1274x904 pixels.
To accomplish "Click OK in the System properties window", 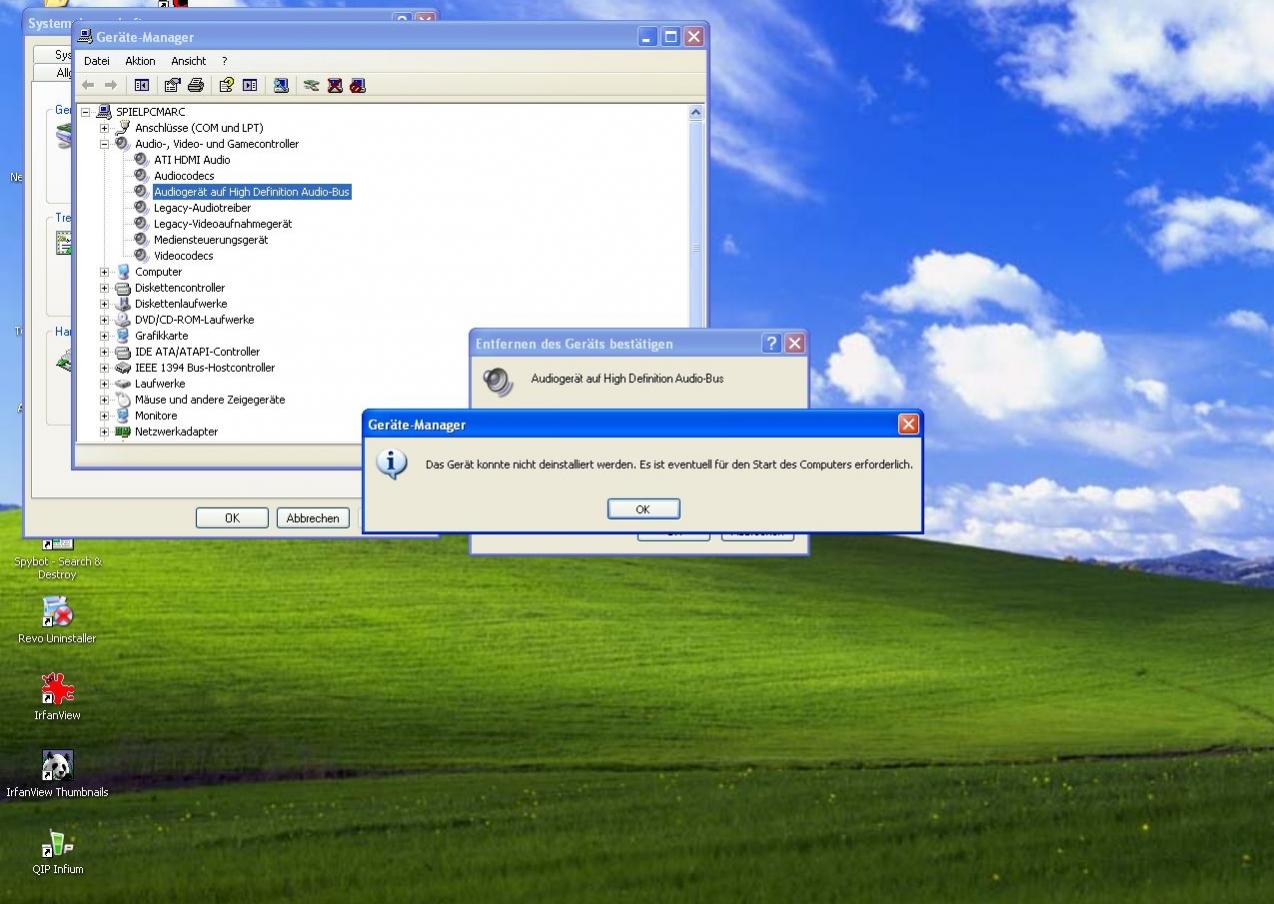I will (232, 518).
